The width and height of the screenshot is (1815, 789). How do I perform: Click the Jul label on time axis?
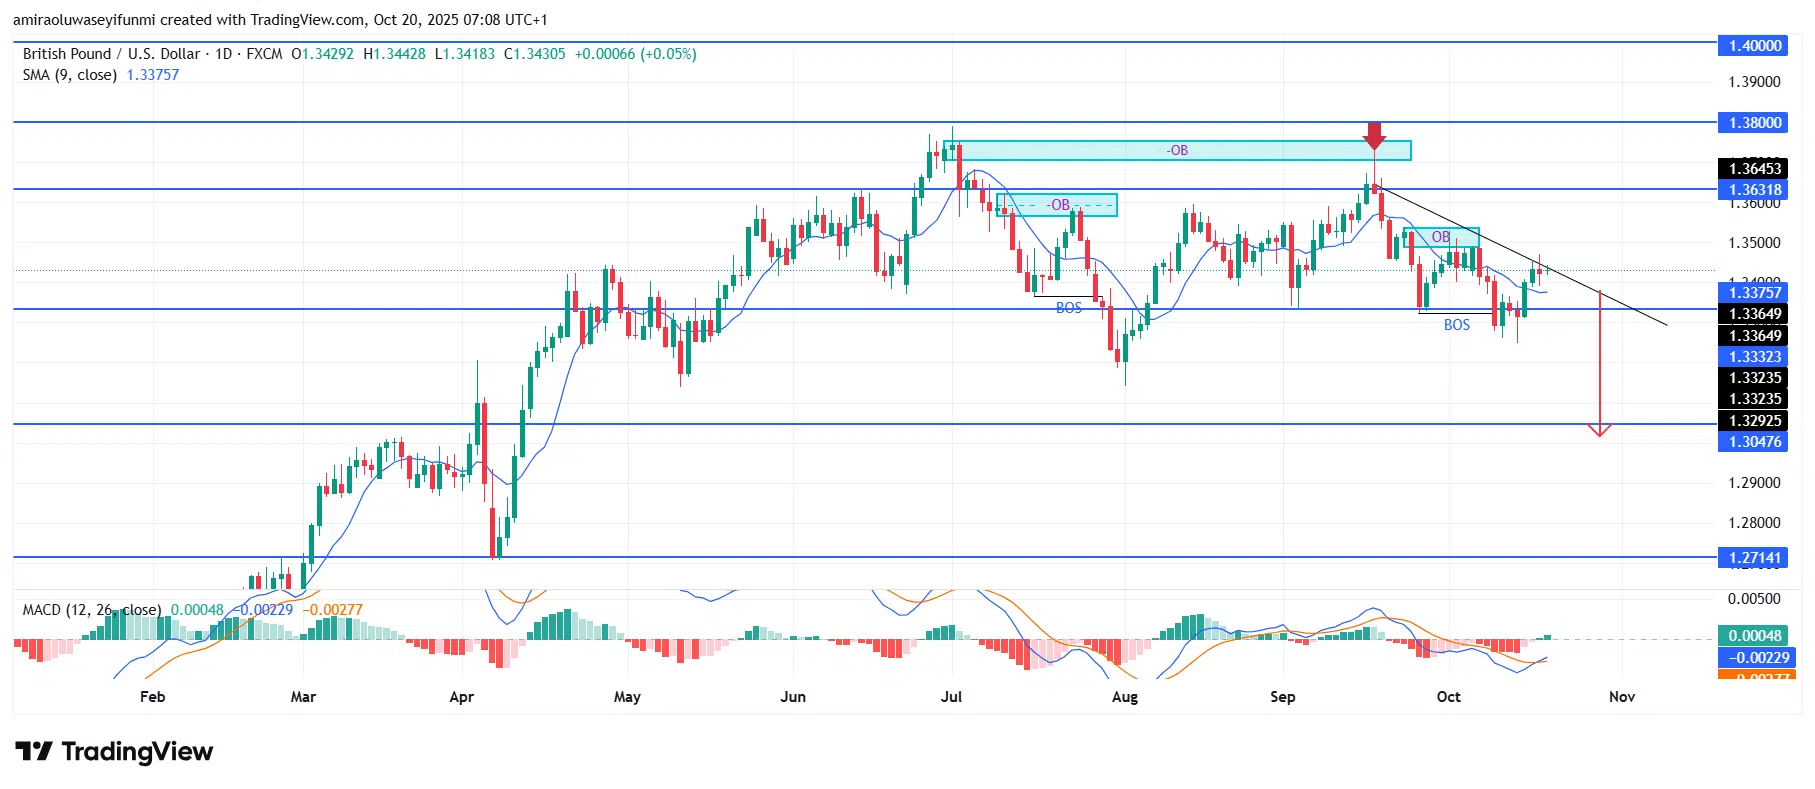point(951,697)
